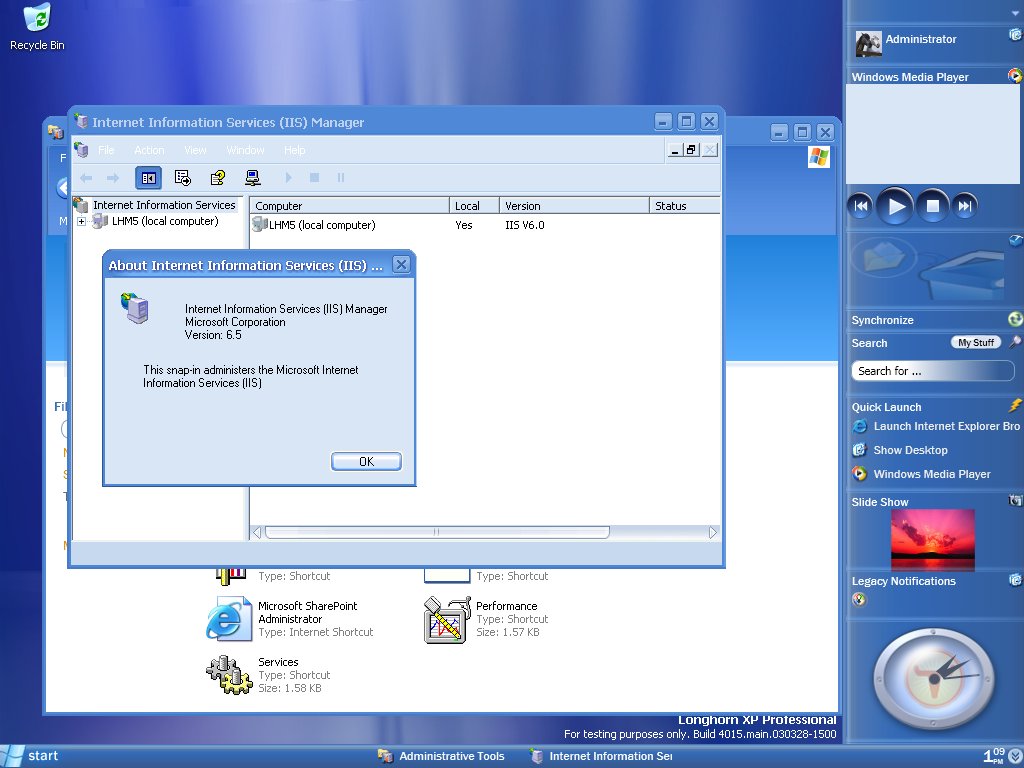Click the About dialog IIS computer icon
Image resolution: width=1024 pixels, height=768 pixels.
tap(135, 308)
